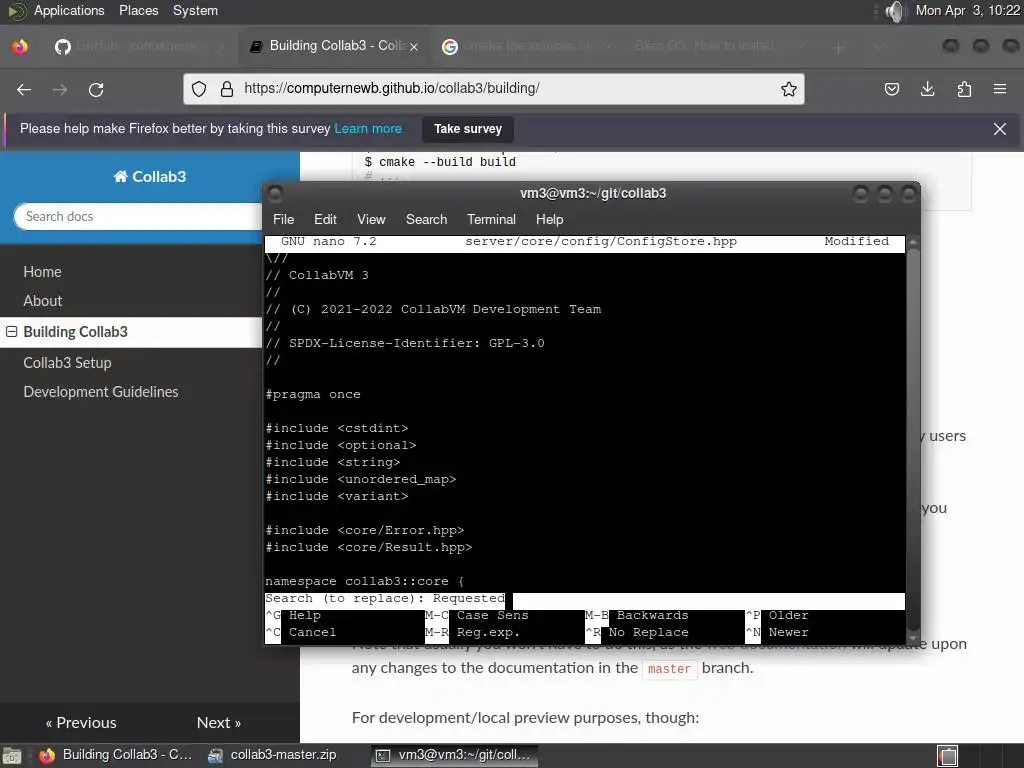
Task: Open the Applications menu
Action: (69, 10)
